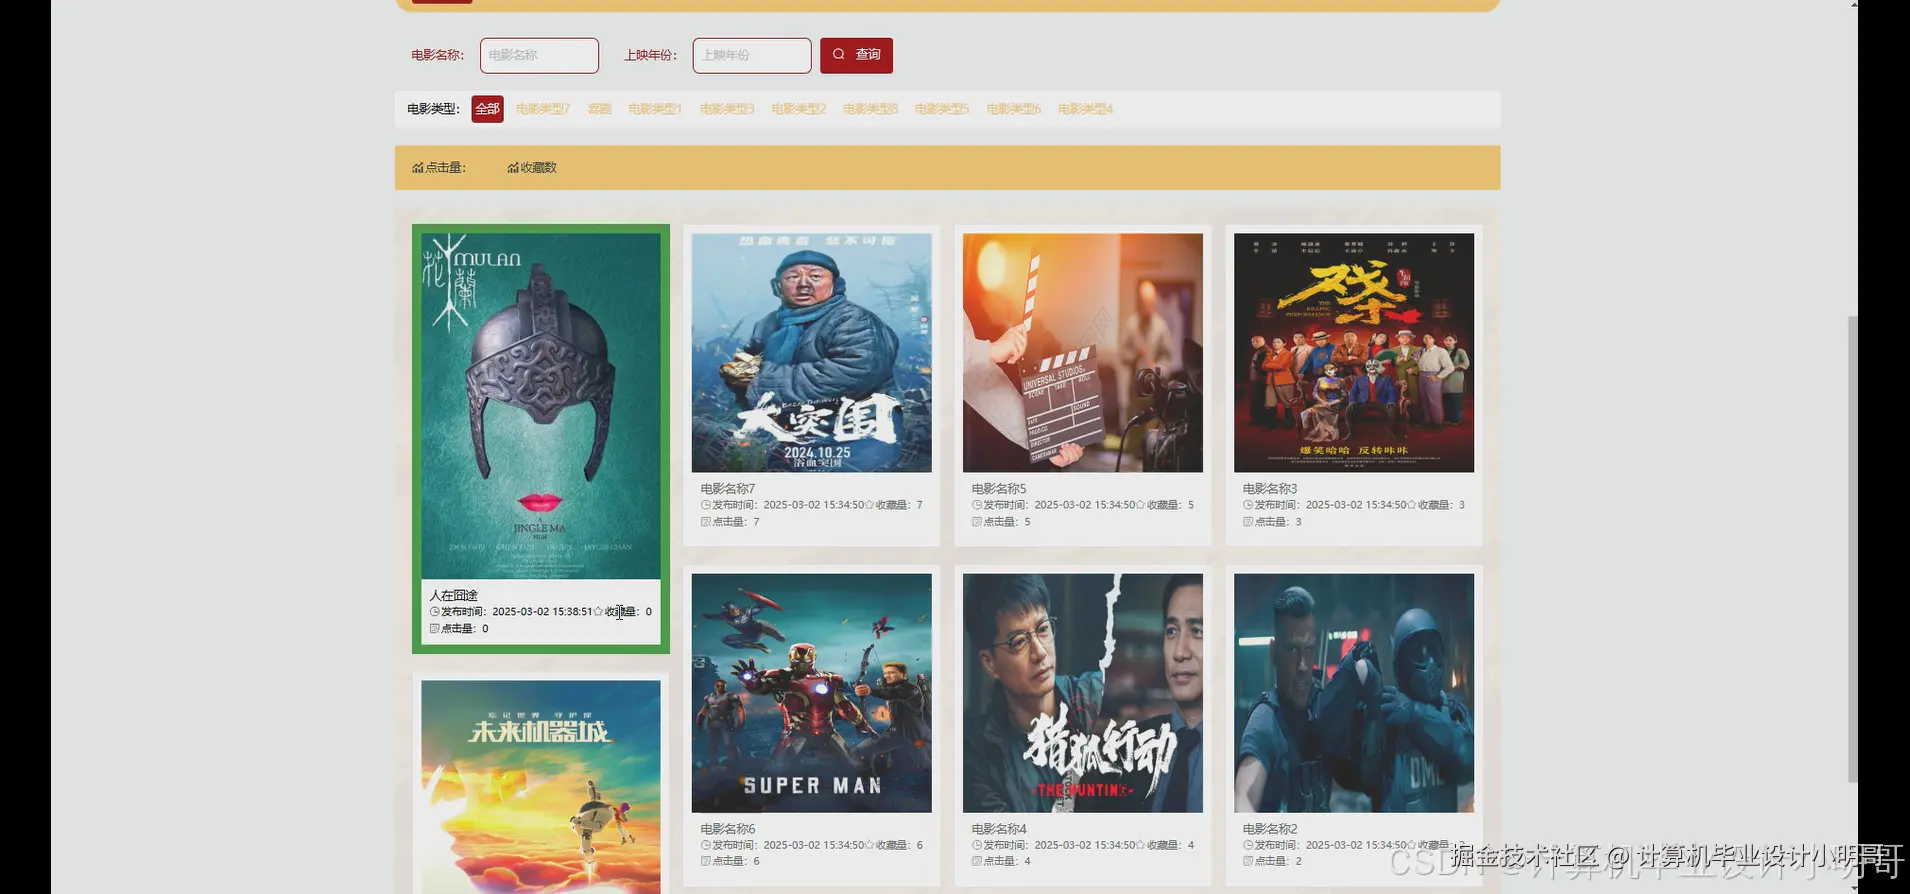Click the star 收藏量 icon on 电影名称5 card
This screenshot has height=894, width=1910.
pyautogui.click(x=1140, y=505)
